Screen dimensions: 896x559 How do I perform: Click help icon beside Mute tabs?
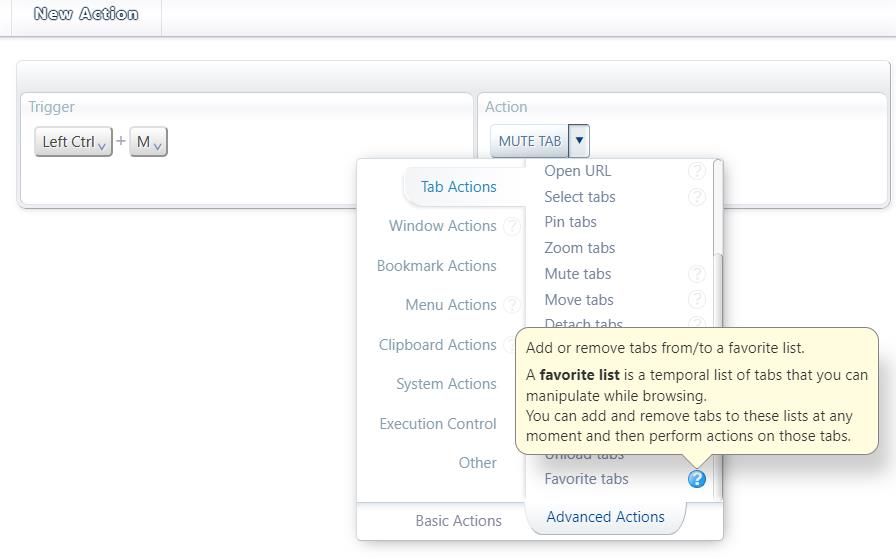pyautogui.click(x=697, y=274)
